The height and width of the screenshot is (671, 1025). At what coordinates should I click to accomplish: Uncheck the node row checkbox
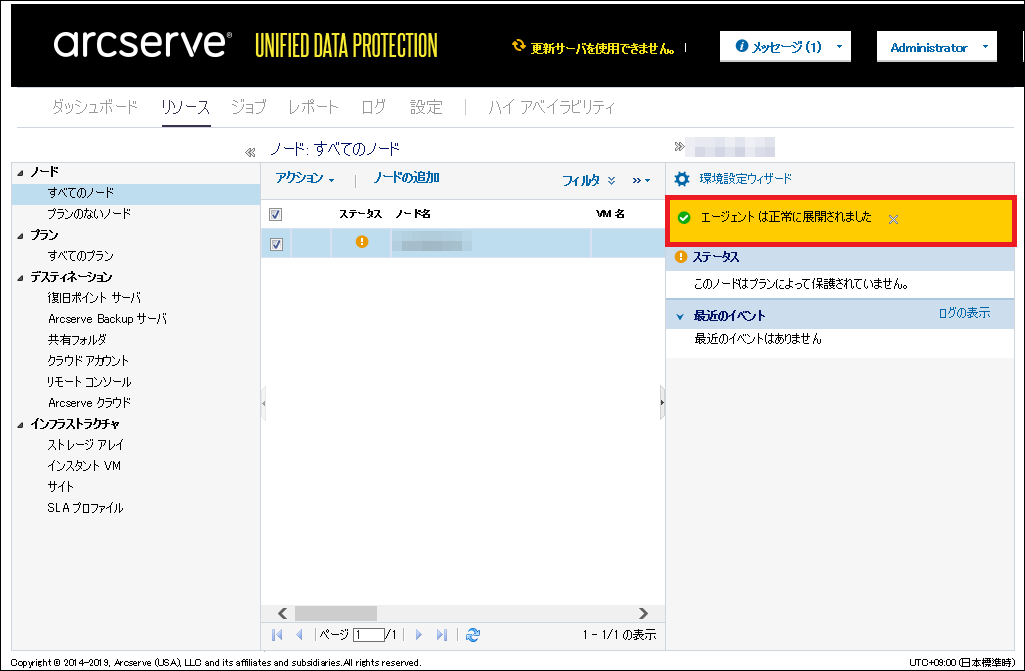277,245
